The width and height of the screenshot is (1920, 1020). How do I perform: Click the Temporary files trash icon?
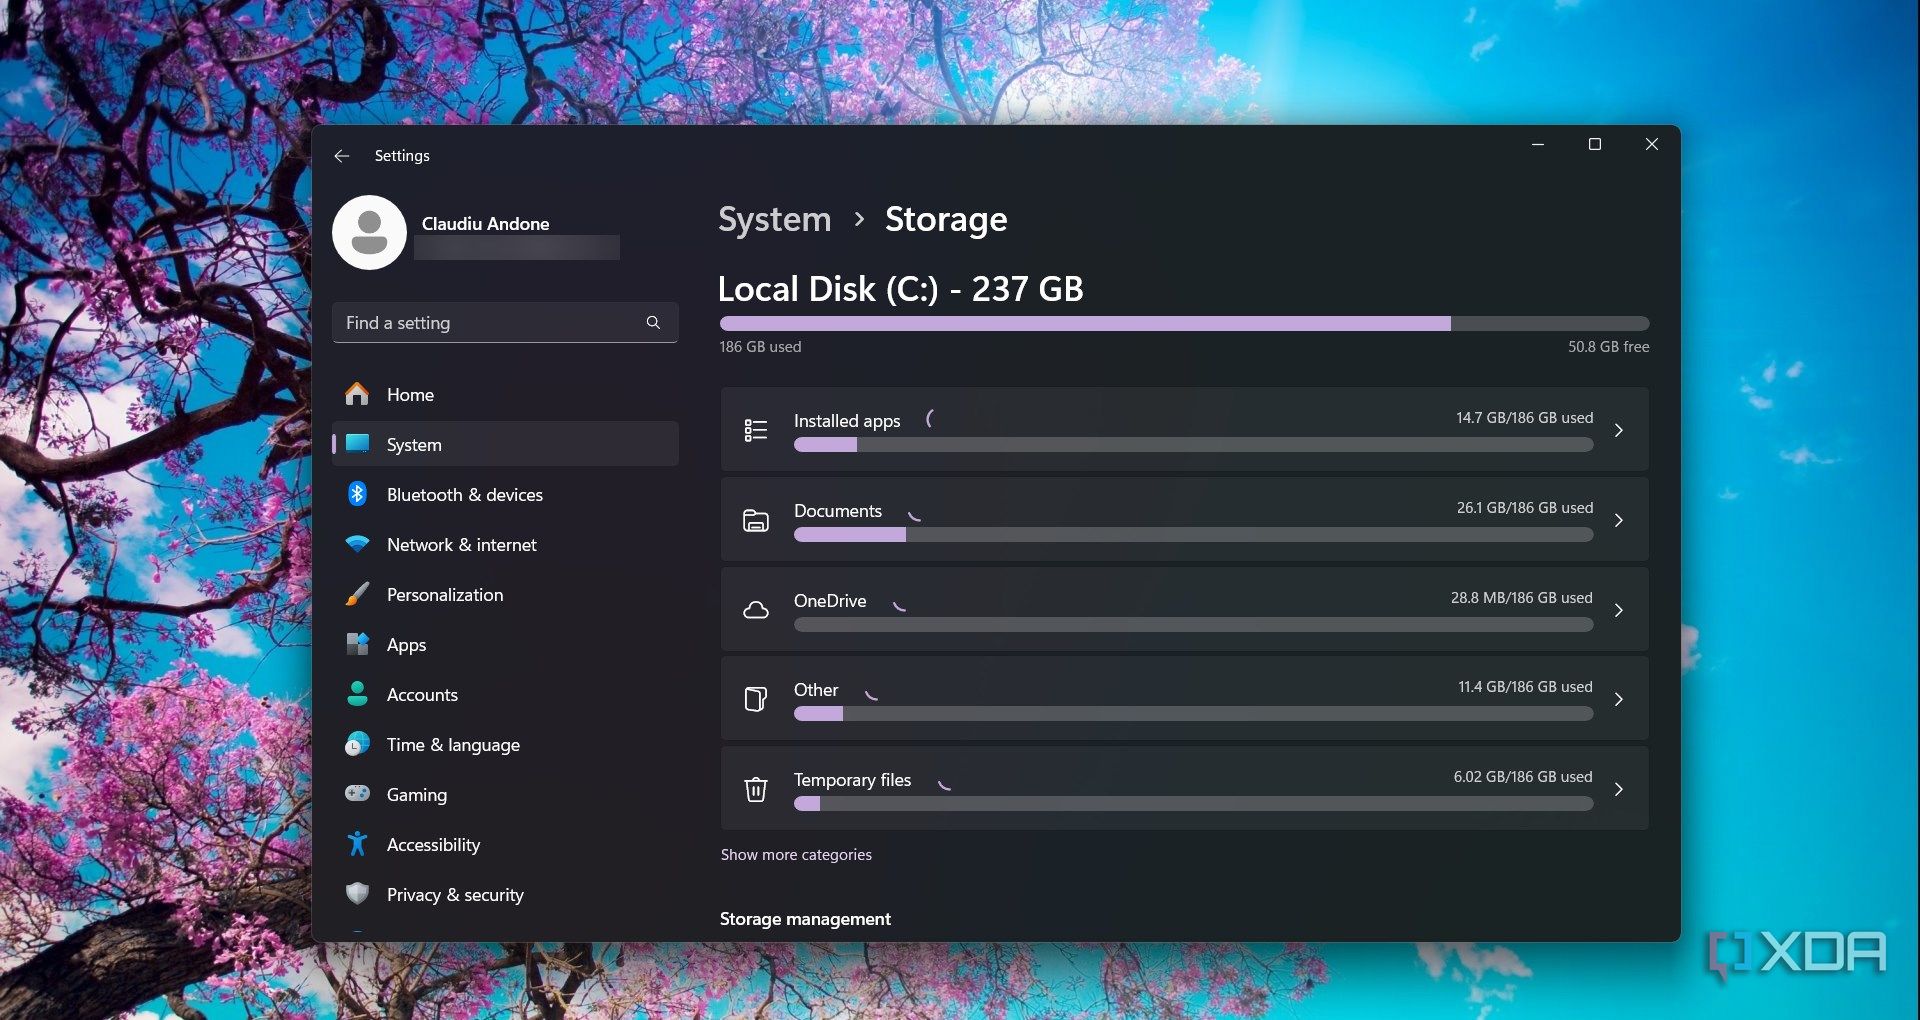pyautogui.click(x=756, y=789)
